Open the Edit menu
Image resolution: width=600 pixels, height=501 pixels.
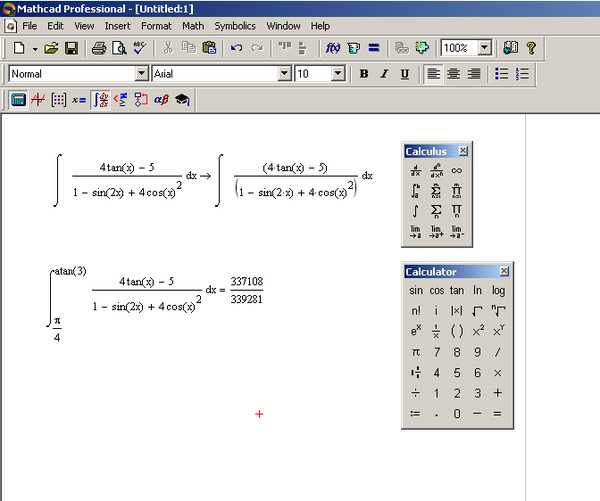(55, 26)
